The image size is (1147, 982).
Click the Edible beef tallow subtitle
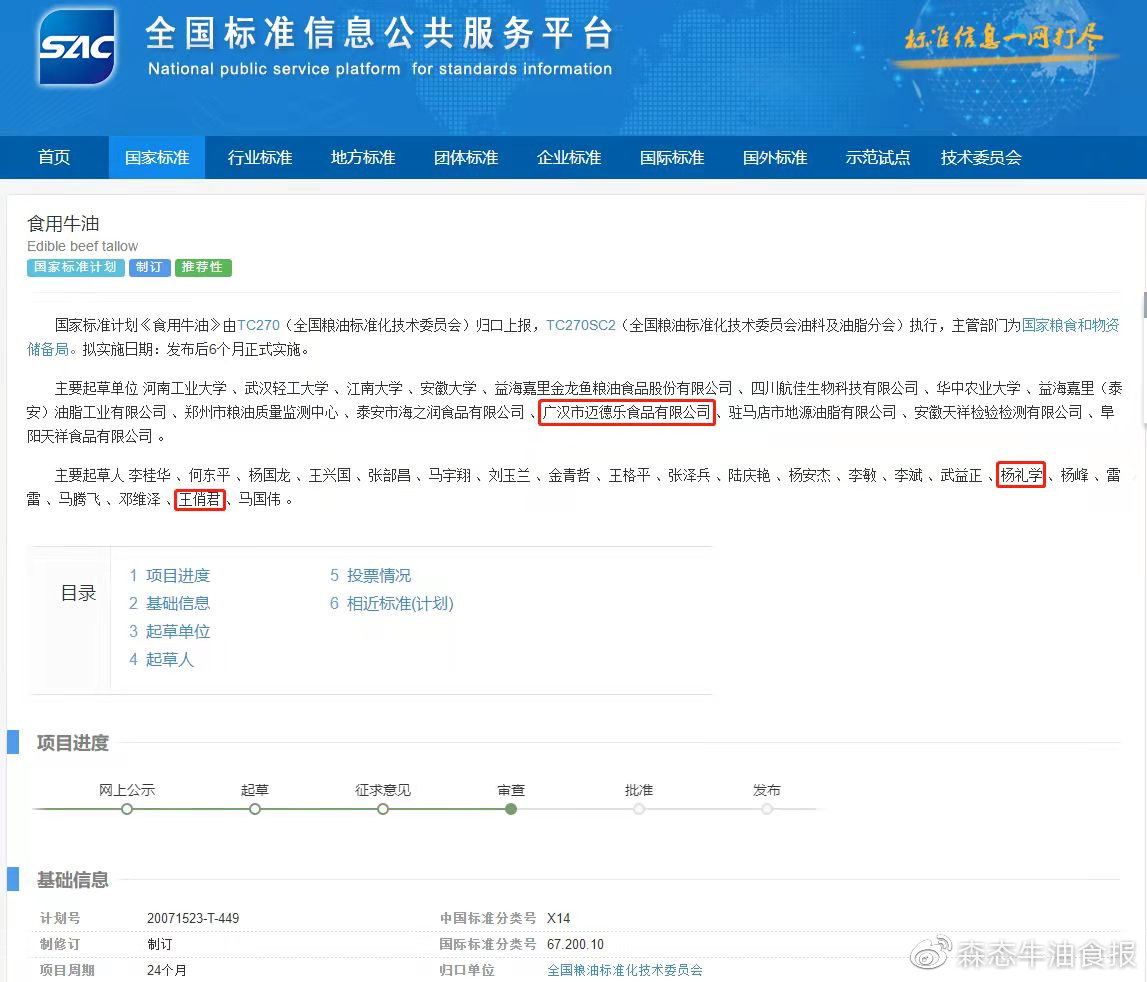point(82,247)
